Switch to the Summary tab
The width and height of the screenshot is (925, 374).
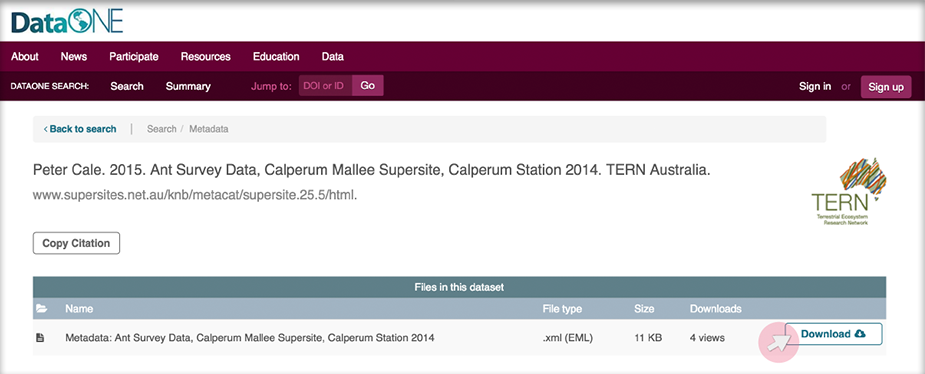coord(188,86)
